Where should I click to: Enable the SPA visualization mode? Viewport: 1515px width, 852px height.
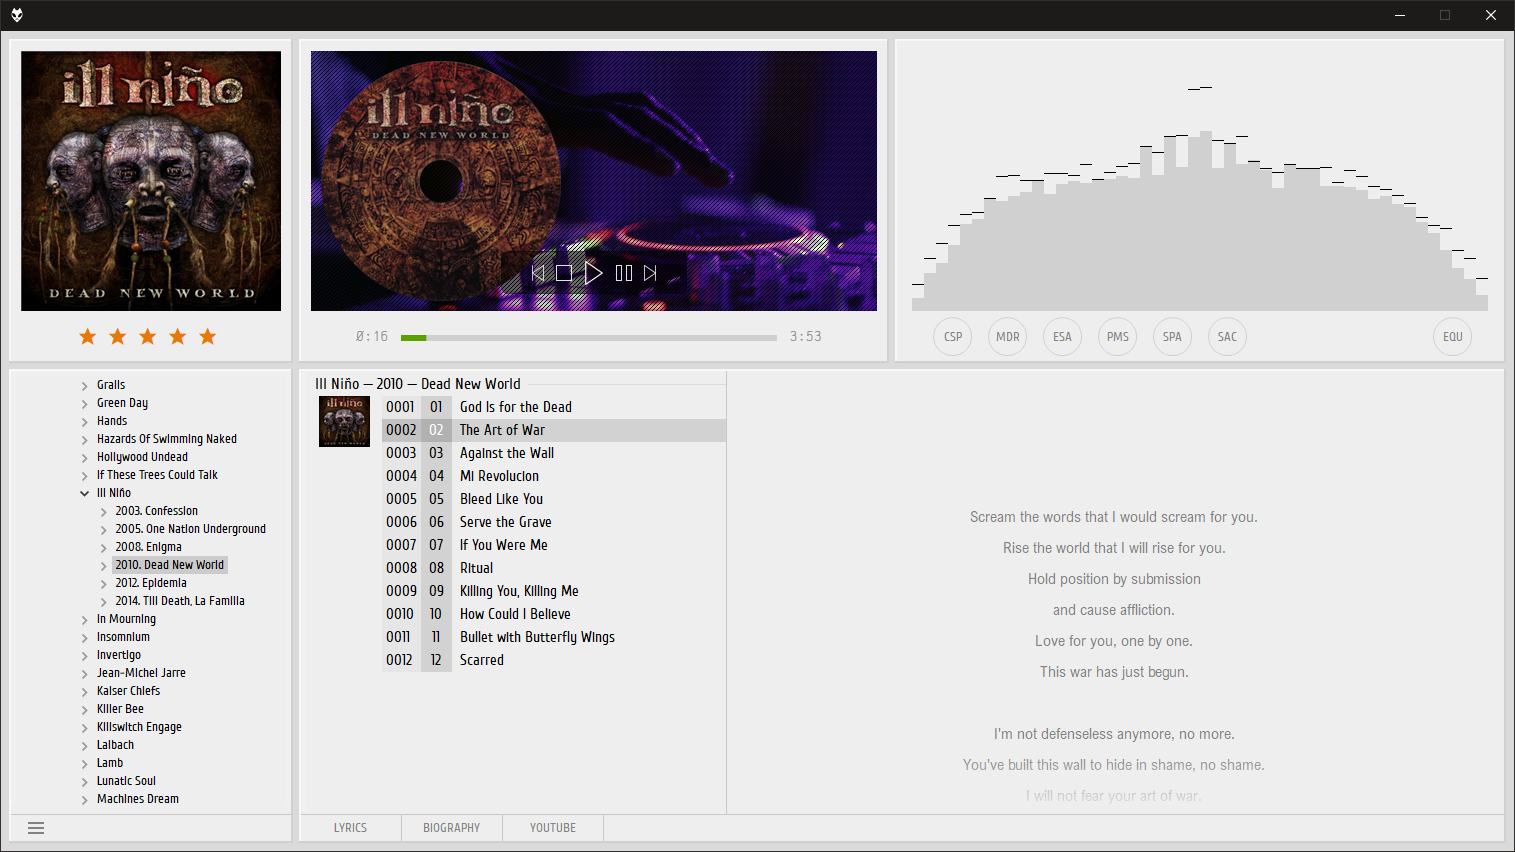pyautogui.click(x=1172, y=337)
